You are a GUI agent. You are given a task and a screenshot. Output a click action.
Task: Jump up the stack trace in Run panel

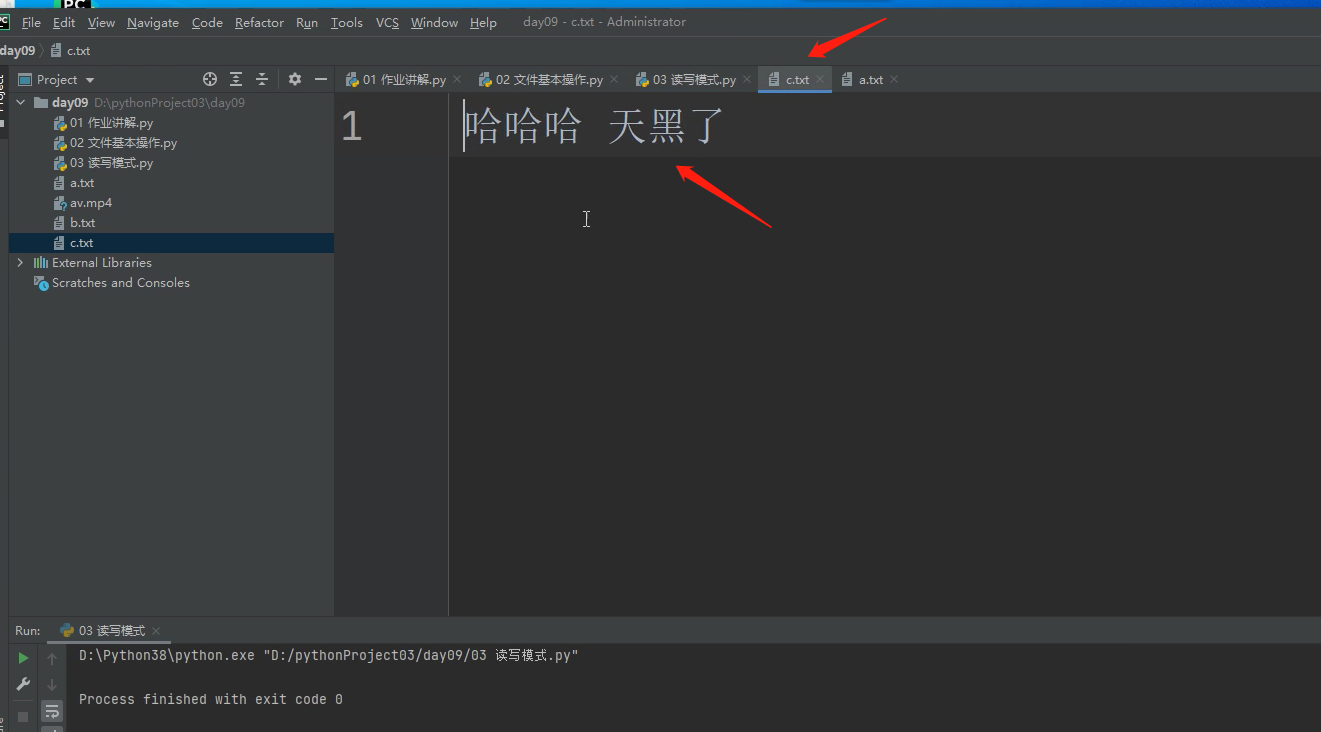[52, 659]
